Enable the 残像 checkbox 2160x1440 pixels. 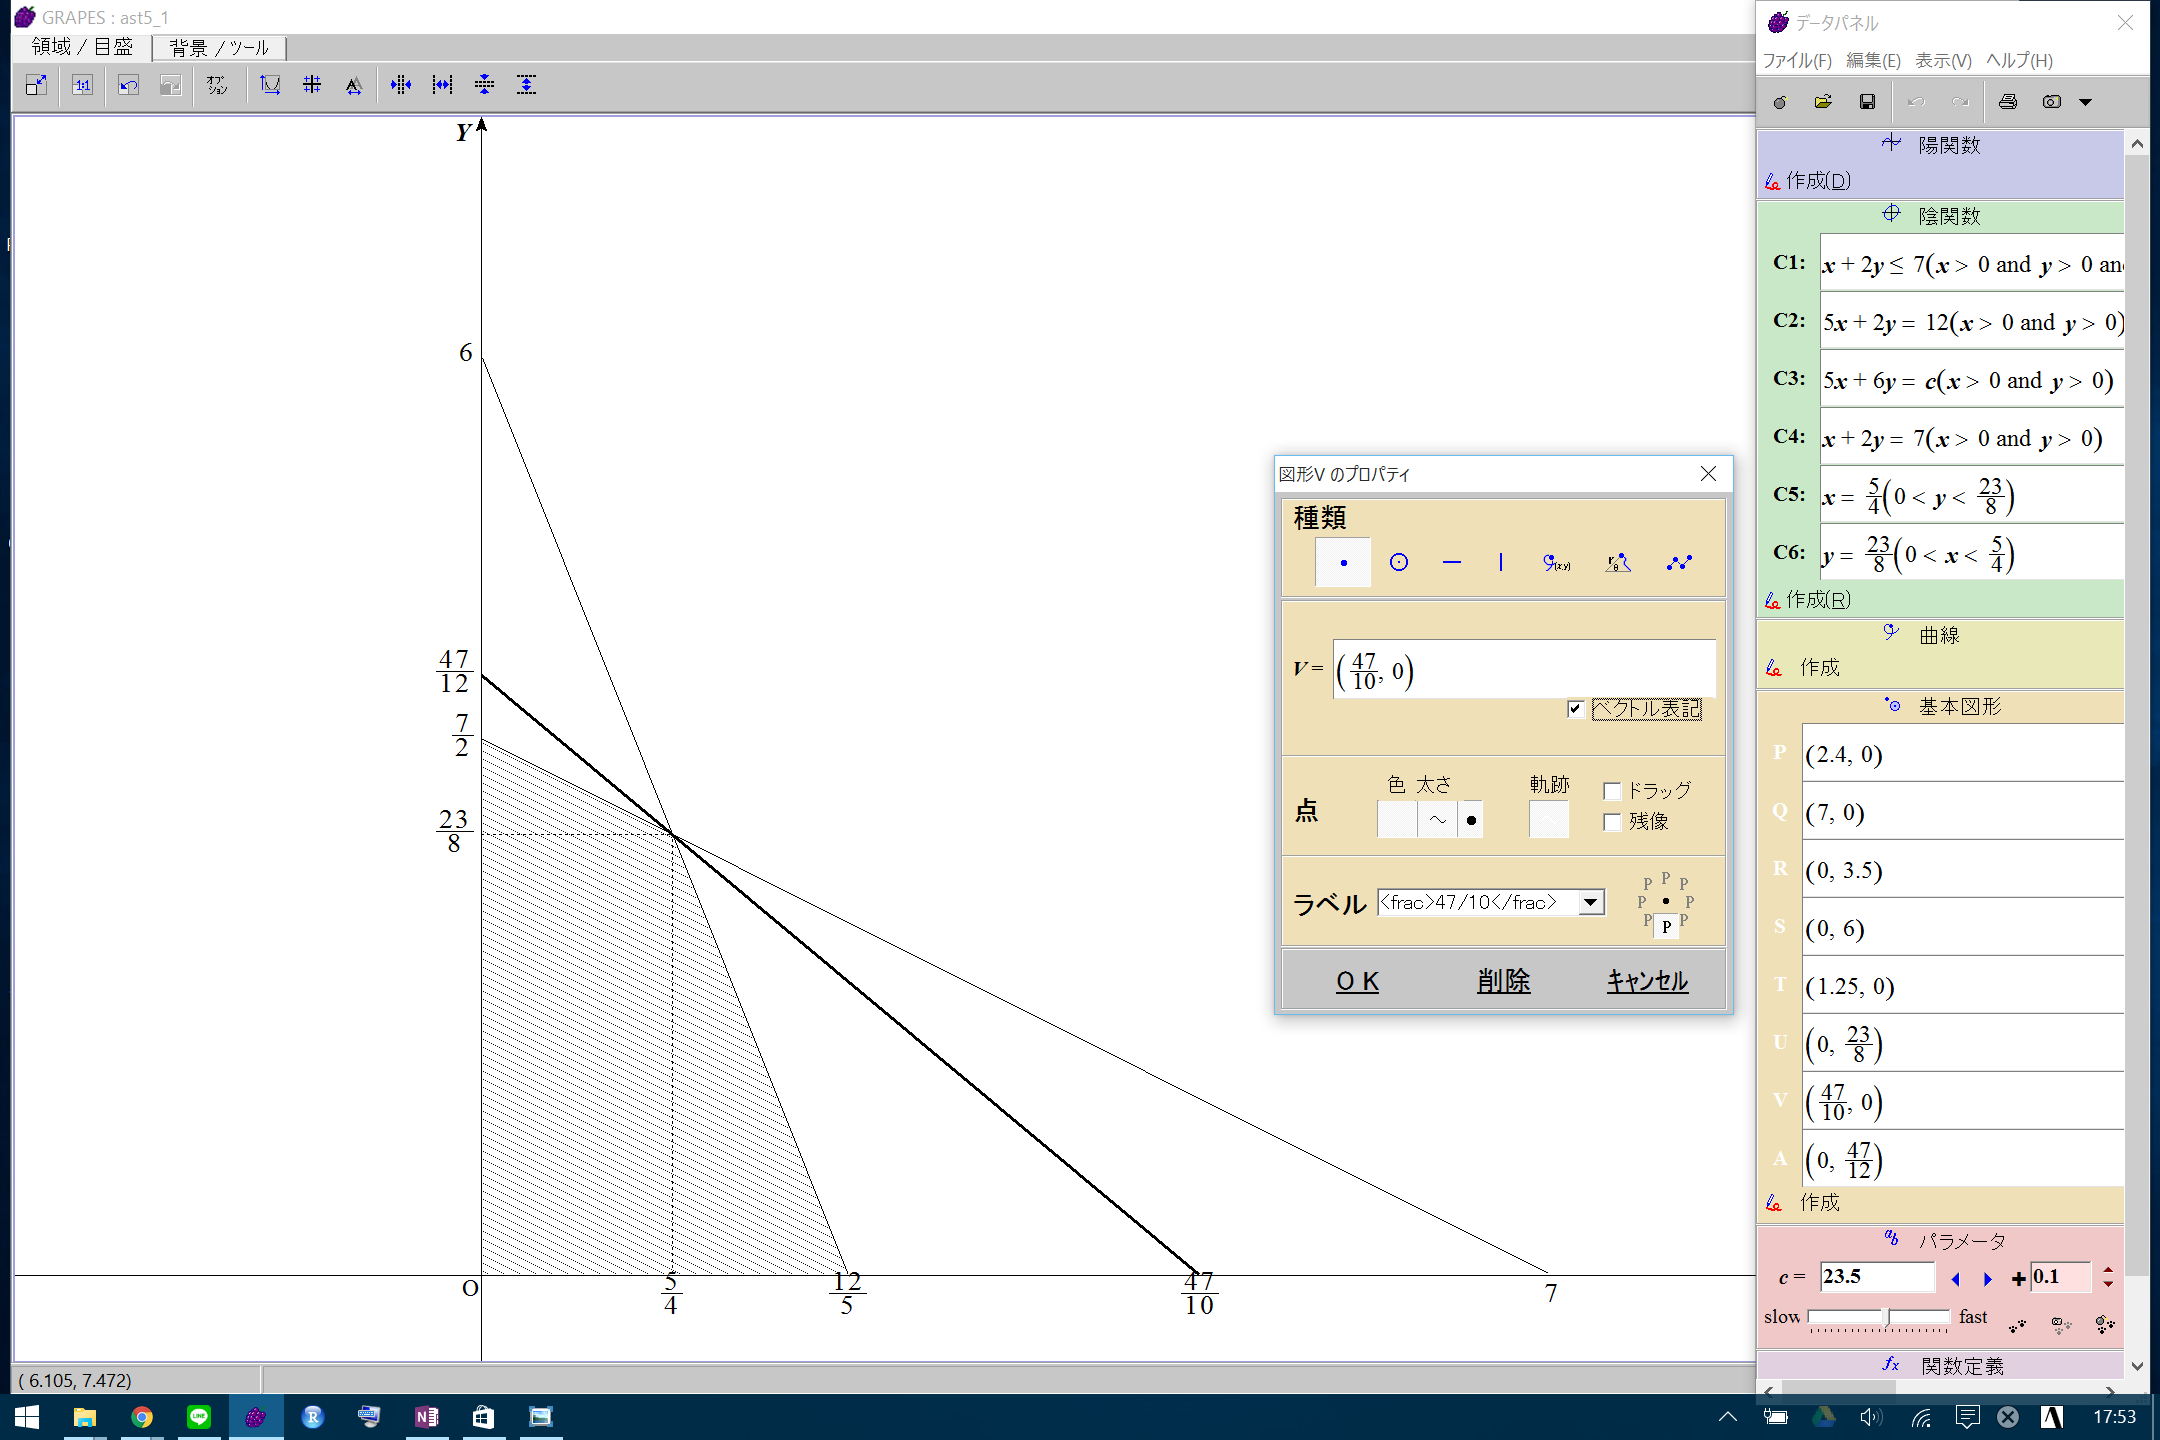1612,822
